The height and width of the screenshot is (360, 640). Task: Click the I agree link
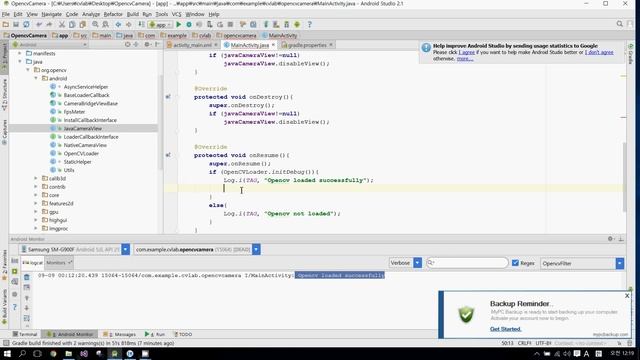(467, 52)
